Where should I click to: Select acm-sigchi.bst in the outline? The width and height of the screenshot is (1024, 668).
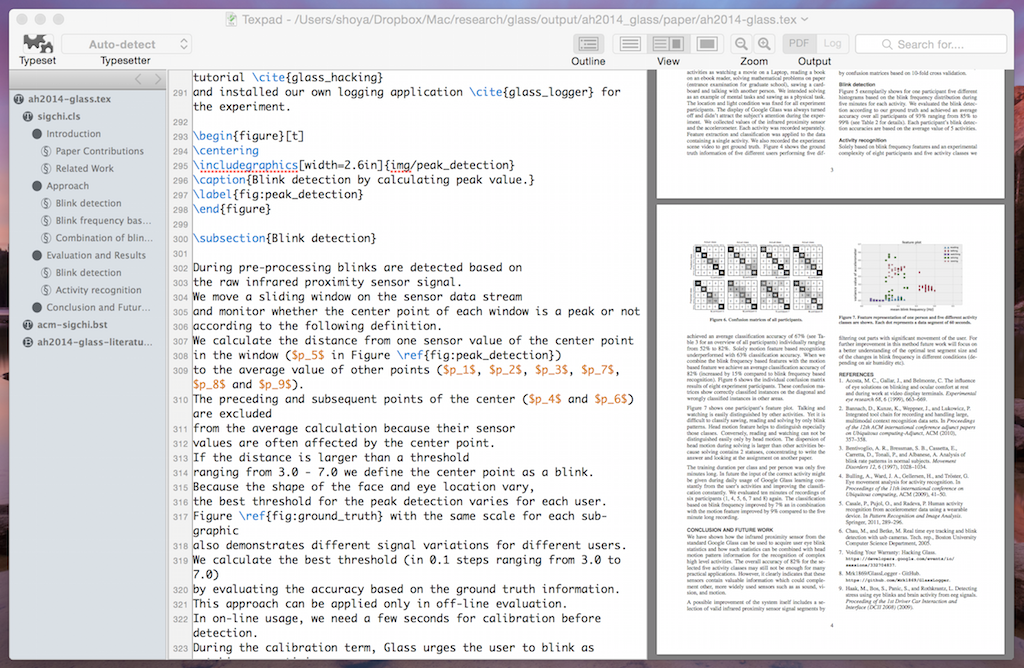click(72, 325)
